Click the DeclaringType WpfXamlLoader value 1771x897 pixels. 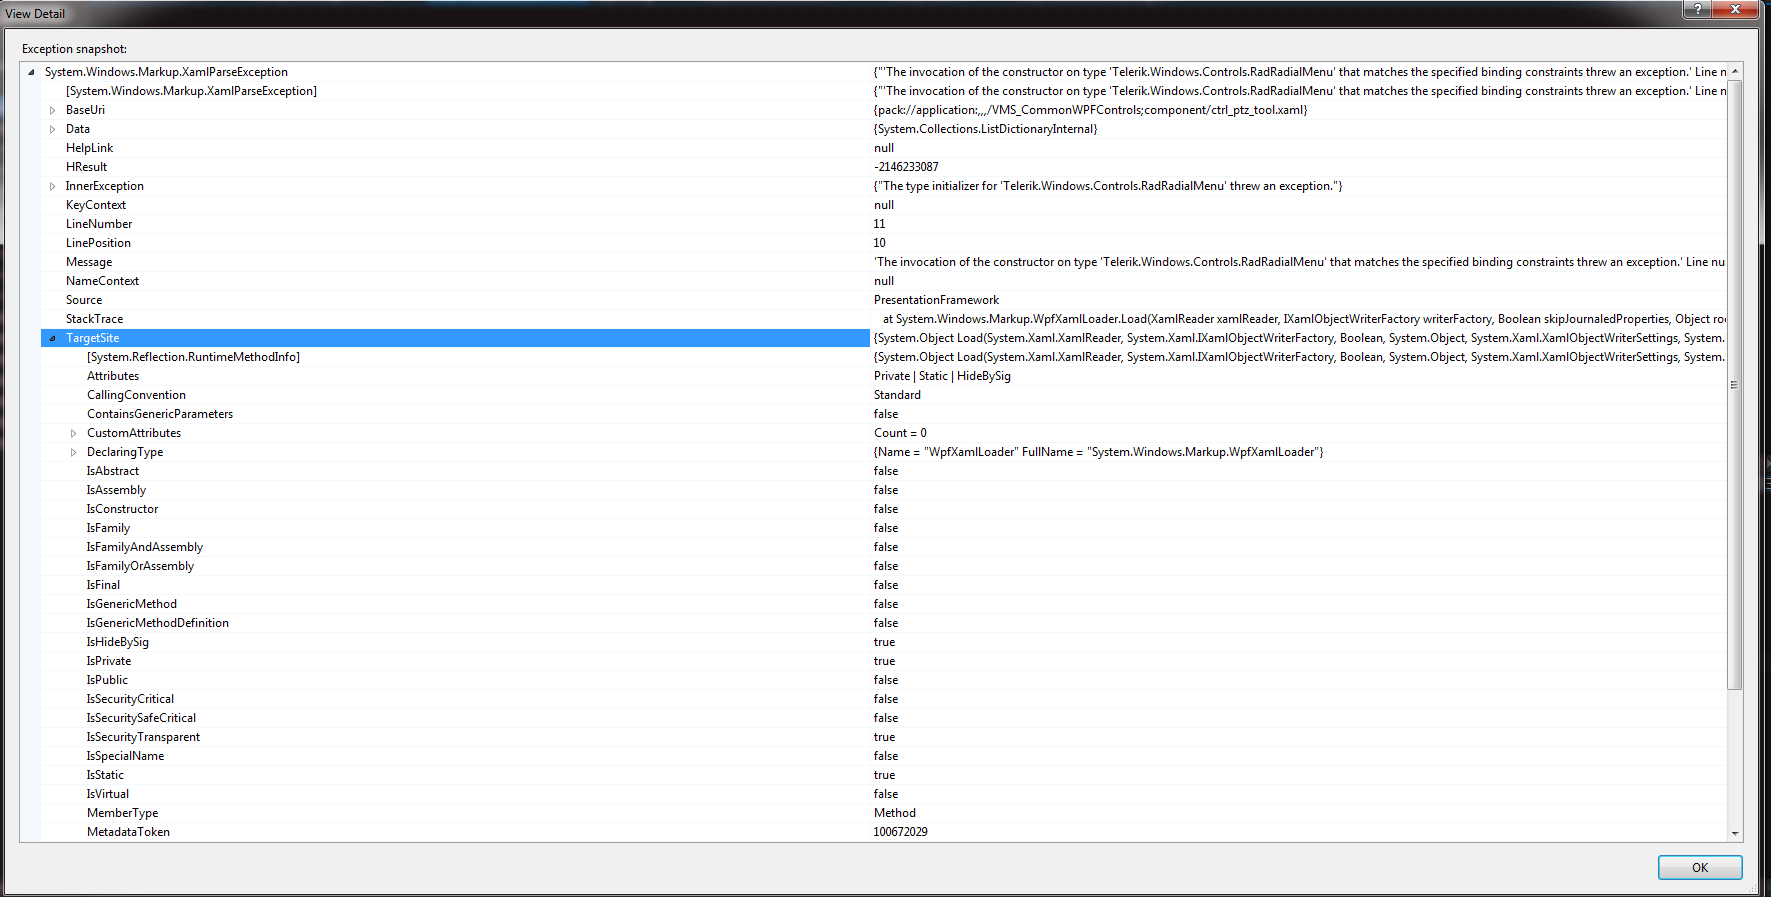(1098, 452)
